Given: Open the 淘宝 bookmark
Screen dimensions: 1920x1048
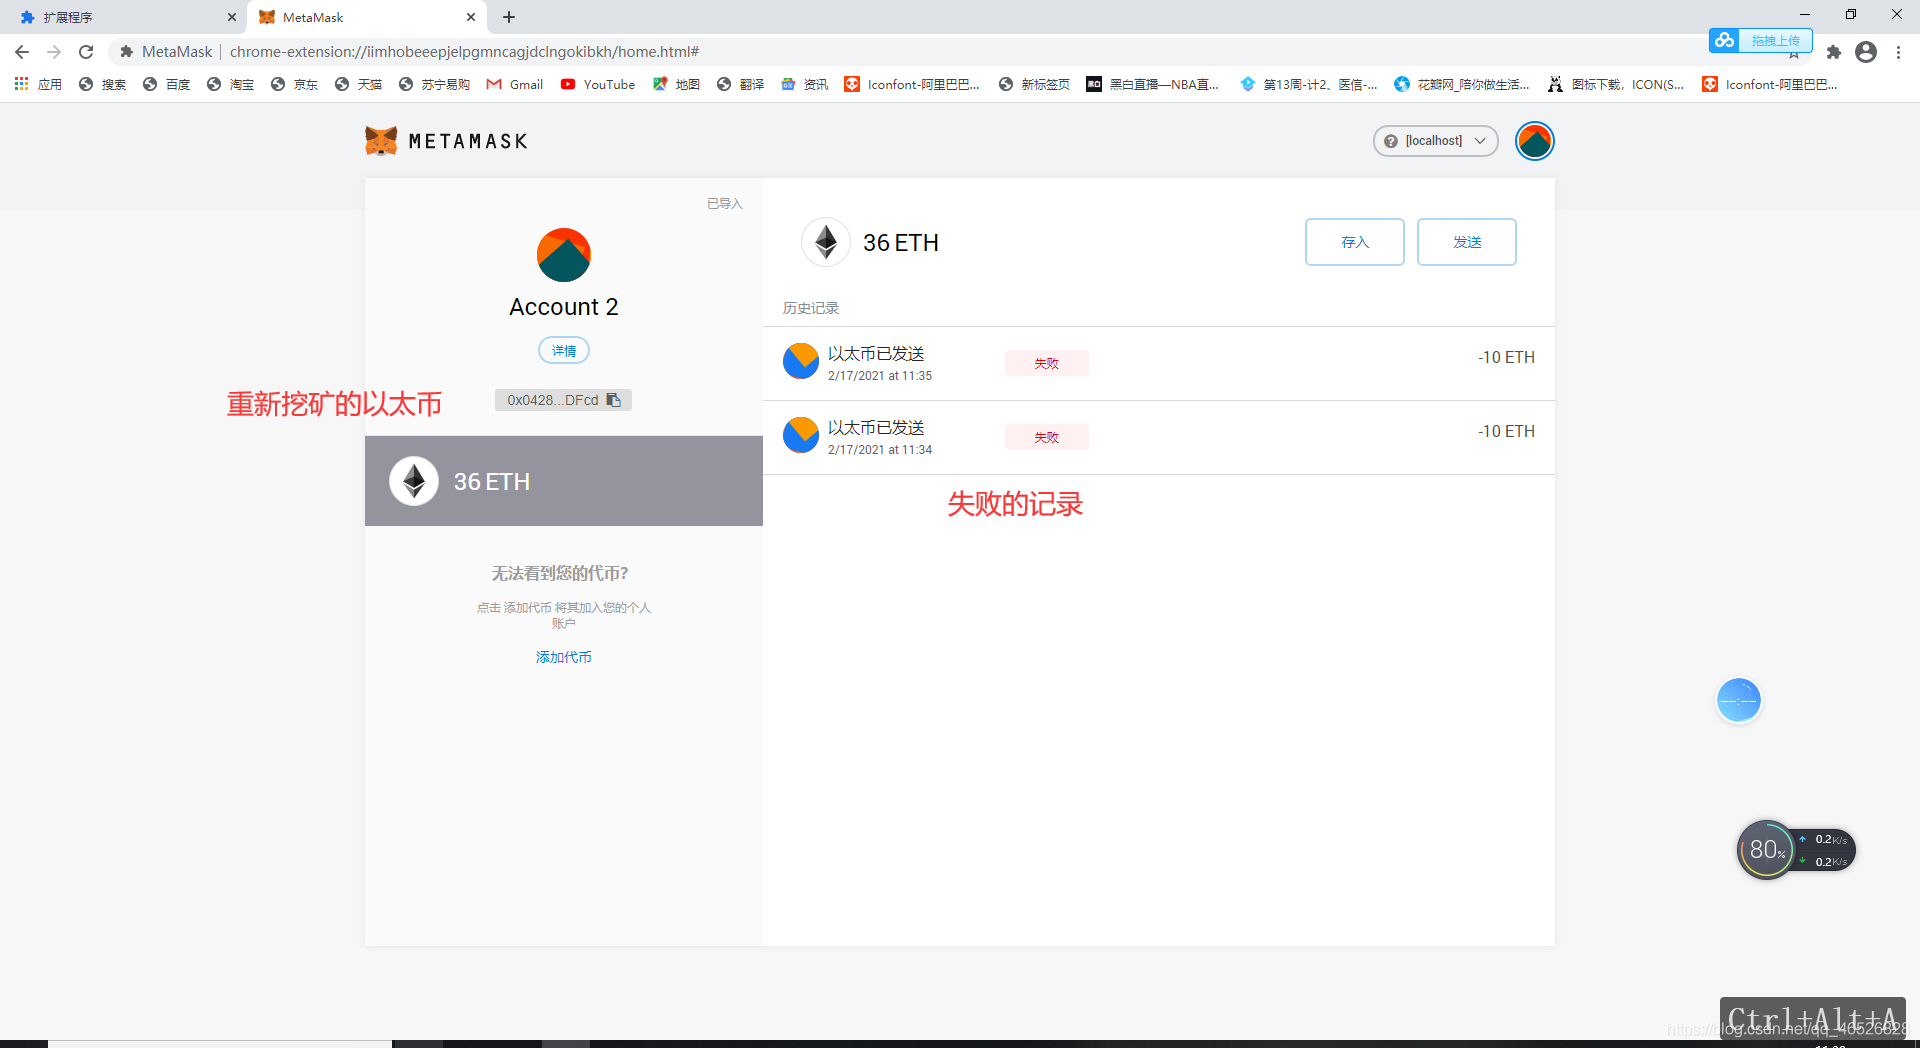Looking at the screenshot, I should point(230,85).
